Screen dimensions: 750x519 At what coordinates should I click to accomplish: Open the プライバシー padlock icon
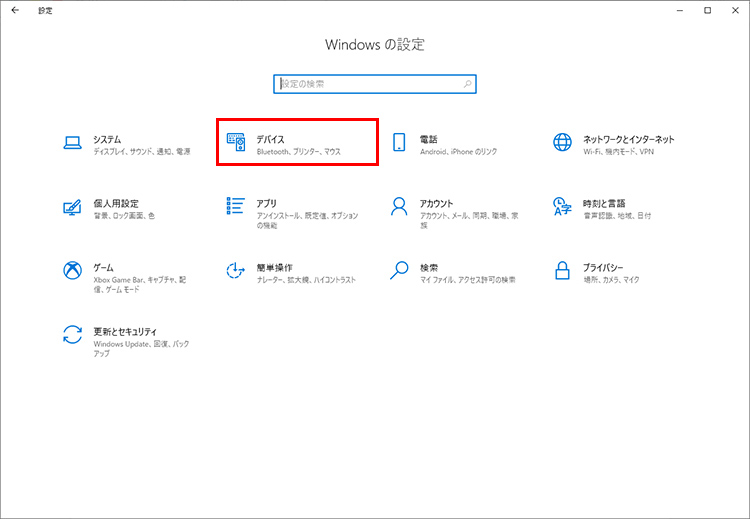tap(562, 271)
